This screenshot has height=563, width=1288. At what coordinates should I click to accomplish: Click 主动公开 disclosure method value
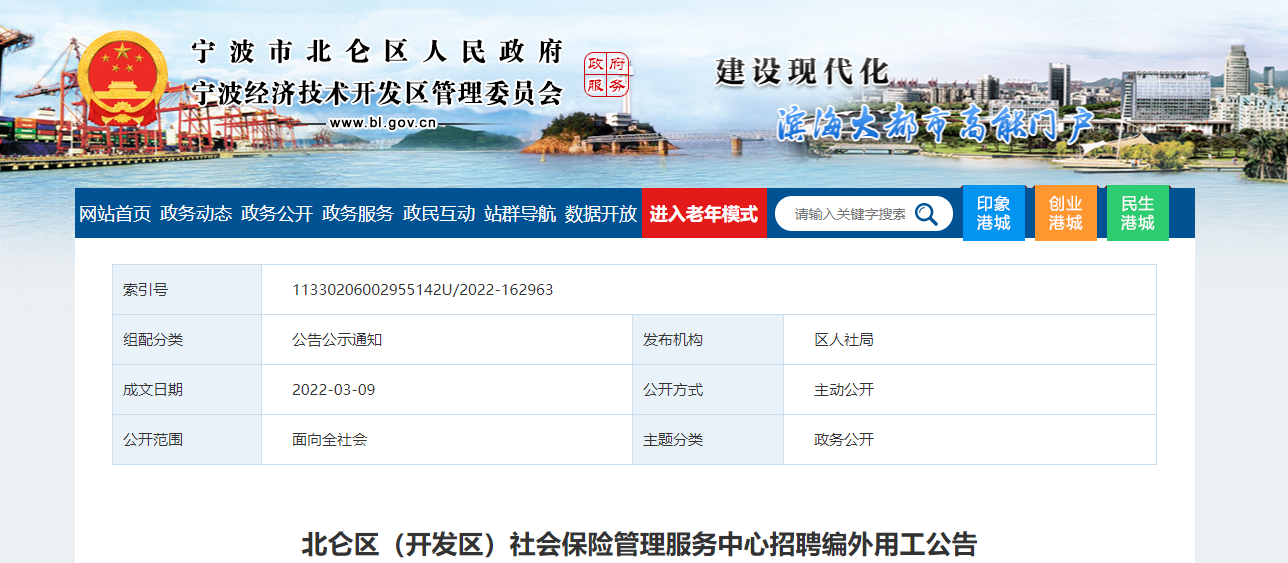click(844, 390)
